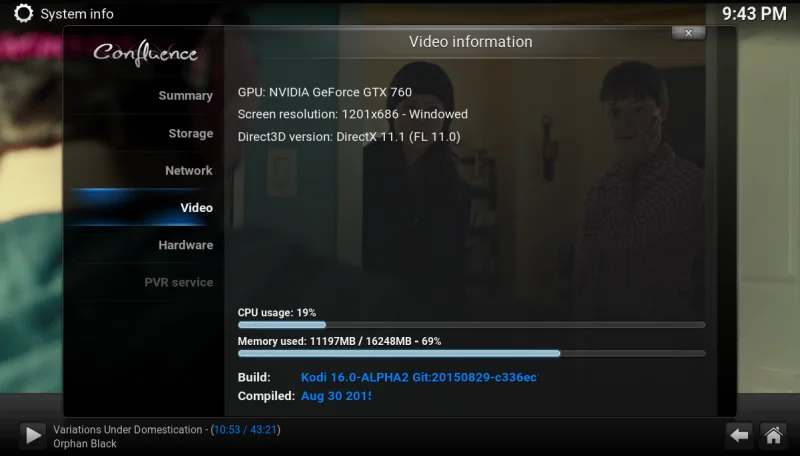Click the Memory used progress bar

(x=471, y=353)
